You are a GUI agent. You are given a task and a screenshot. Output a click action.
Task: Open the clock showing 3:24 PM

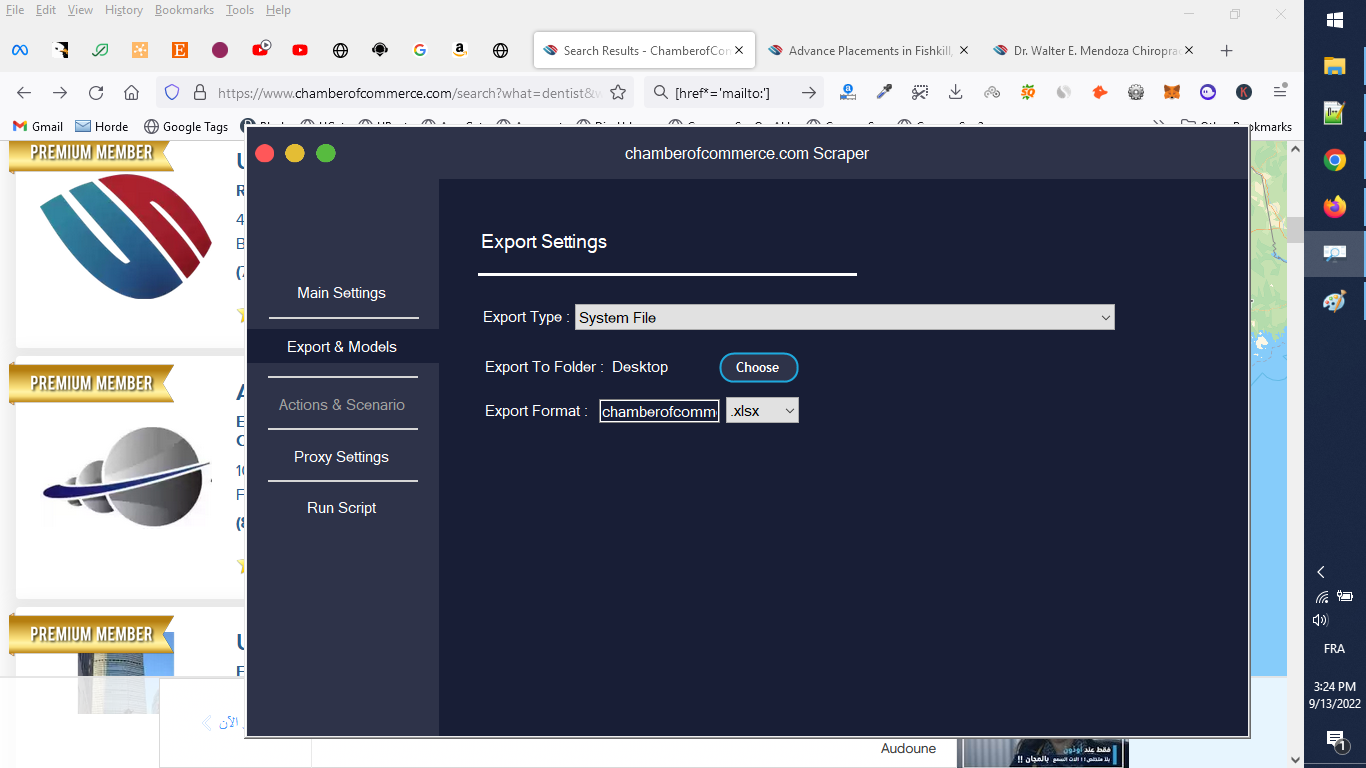click(x=1335, y=695)
